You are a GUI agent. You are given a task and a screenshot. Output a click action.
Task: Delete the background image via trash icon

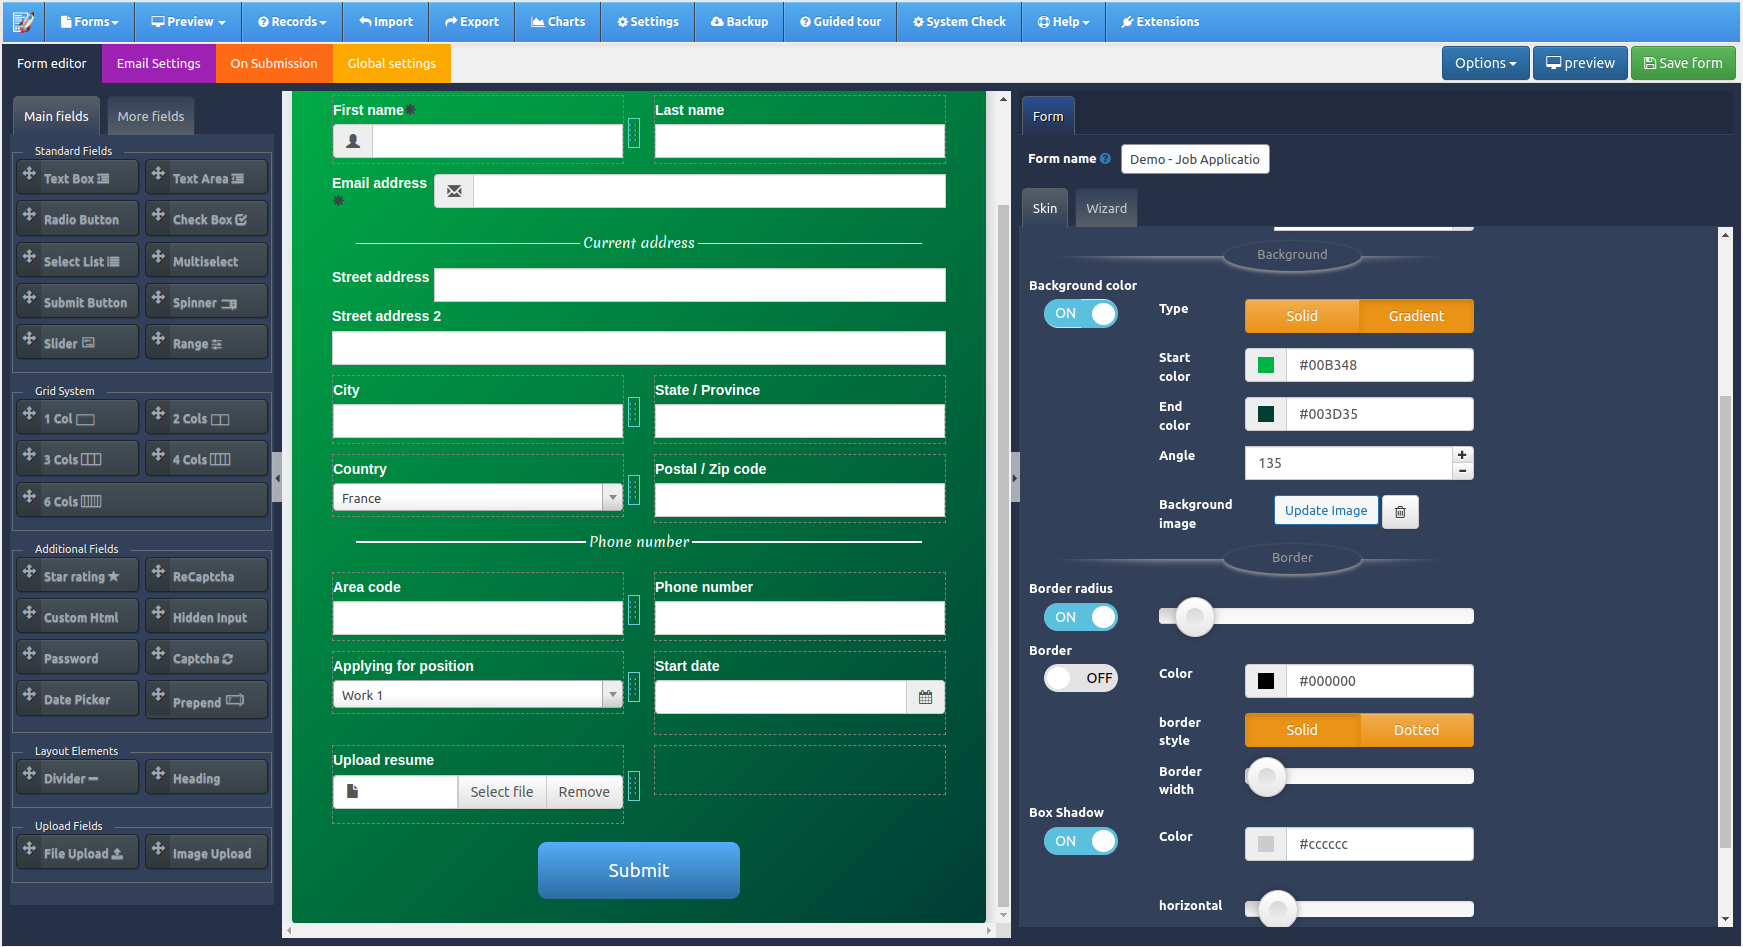tap(1400, 511)
